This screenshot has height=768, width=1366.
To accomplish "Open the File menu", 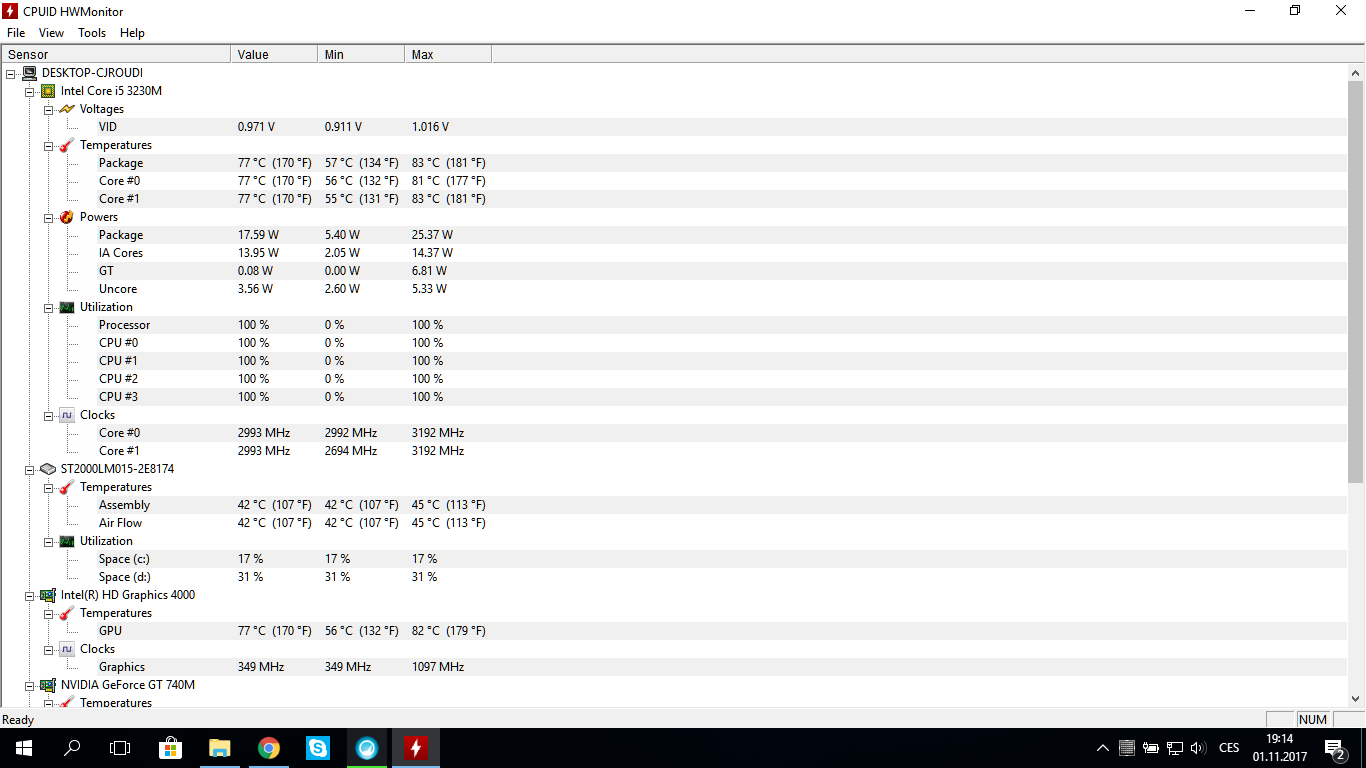I will click(16, 33).
